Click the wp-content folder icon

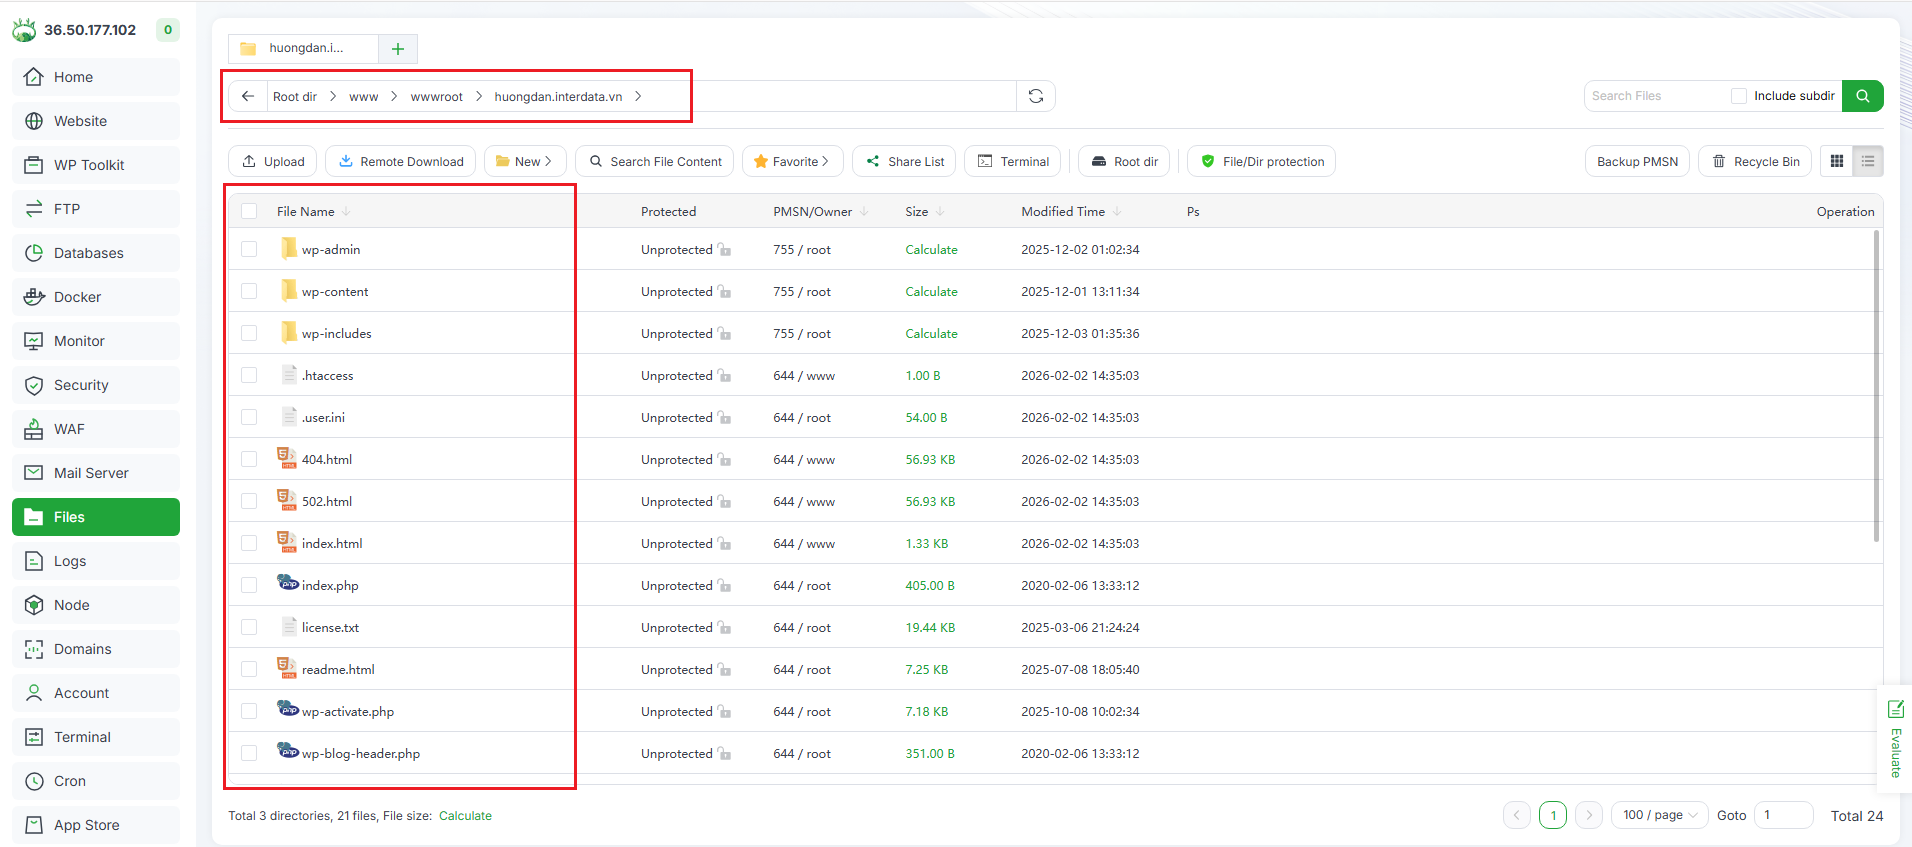(288, 291)
